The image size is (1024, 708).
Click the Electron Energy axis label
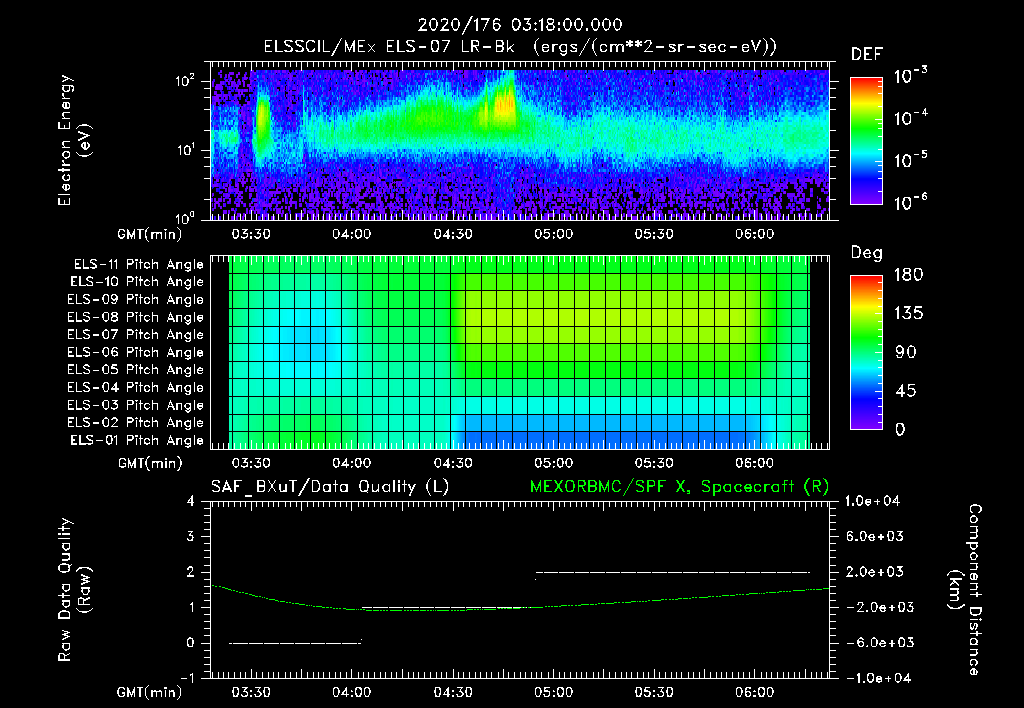(74, 140)
